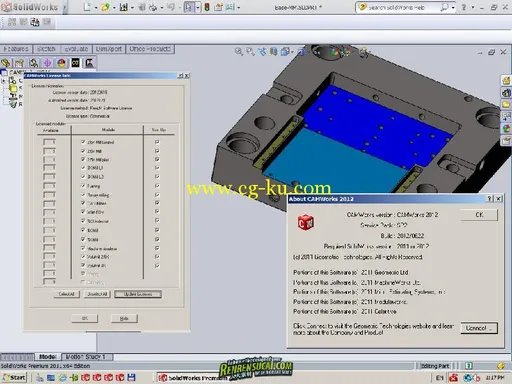Toggle the Machine simulation module checkbox

pyautogui.click(x=83, y=248)
